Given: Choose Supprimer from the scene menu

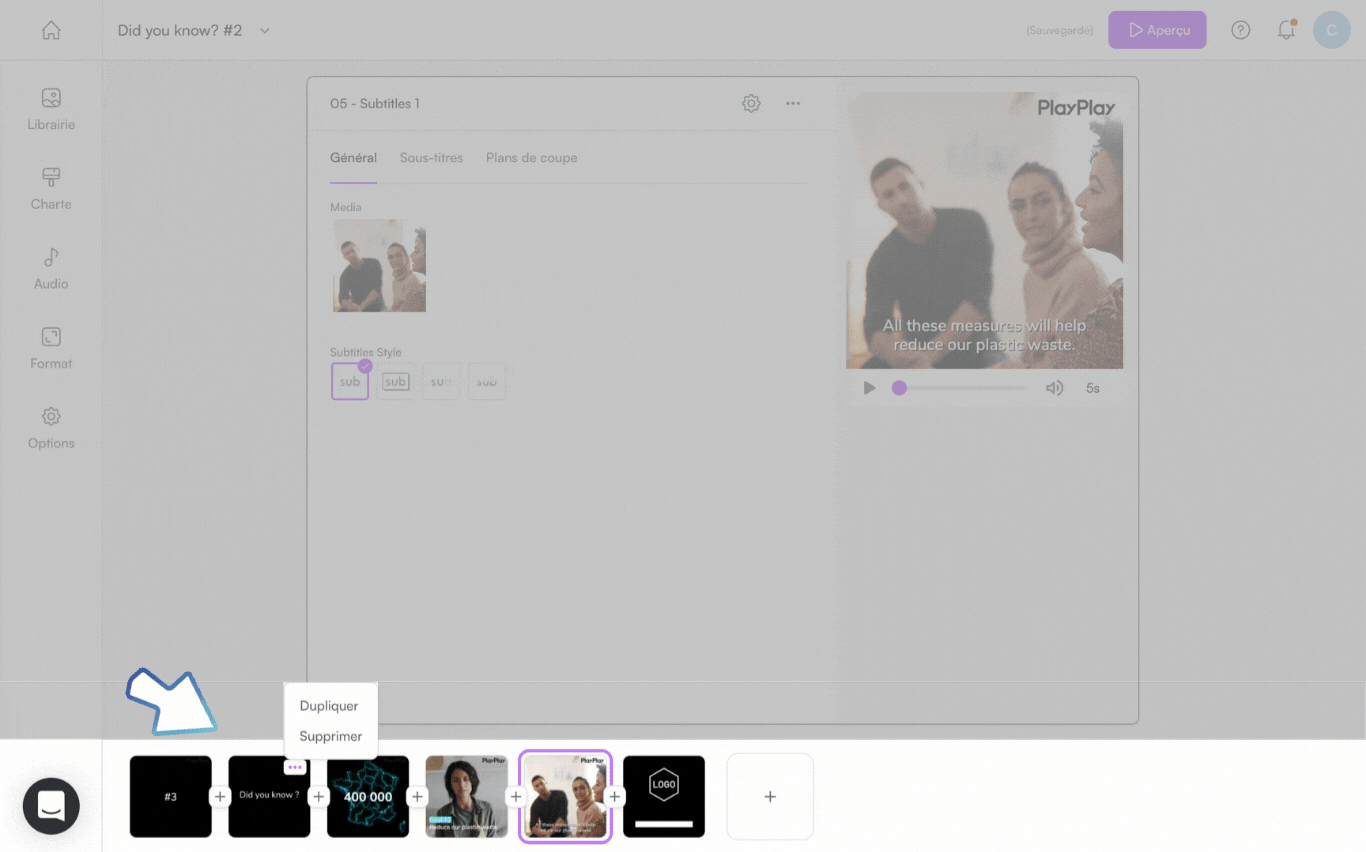Looking at the screenshot, I should [331, 736].
